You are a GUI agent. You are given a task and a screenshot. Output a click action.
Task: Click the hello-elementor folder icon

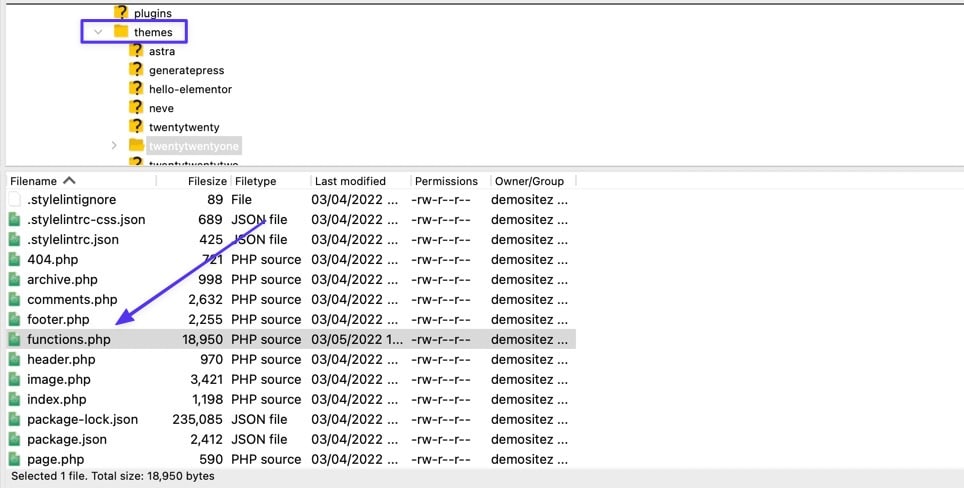point(136,89)
